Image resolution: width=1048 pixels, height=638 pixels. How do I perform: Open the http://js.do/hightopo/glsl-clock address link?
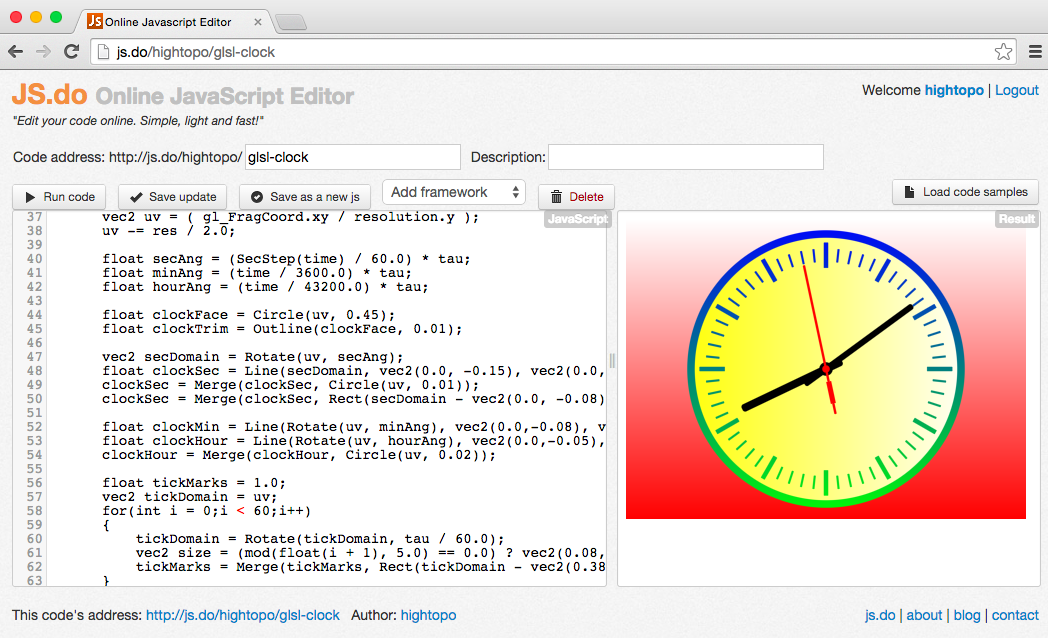pyautogui.click(x=243, y=615)
